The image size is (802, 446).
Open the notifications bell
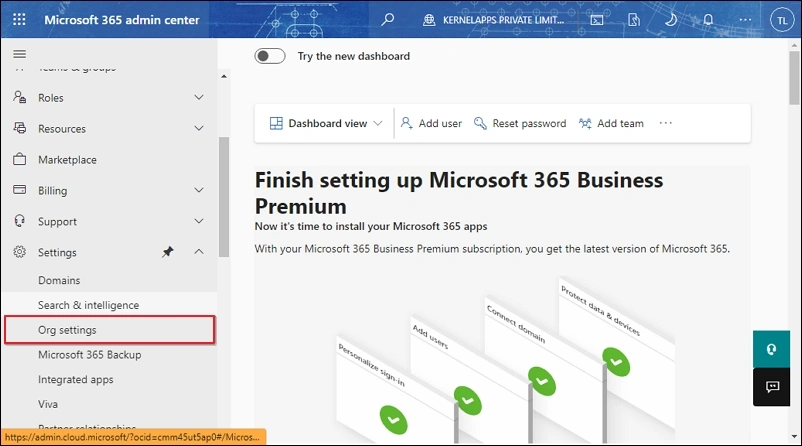tap(708, 19)
